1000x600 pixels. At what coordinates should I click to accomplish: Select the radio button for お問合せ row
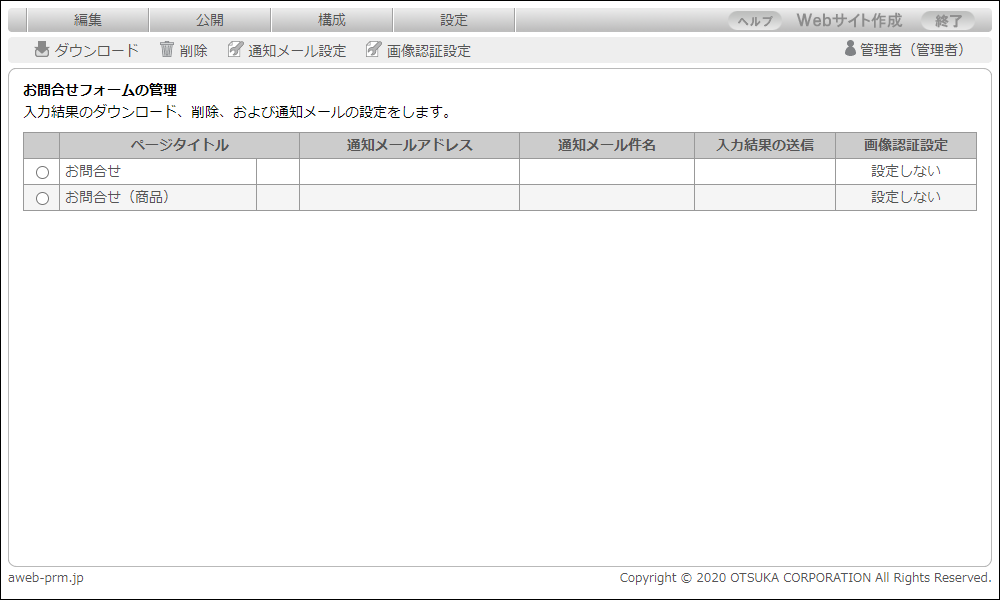point(42,172)
